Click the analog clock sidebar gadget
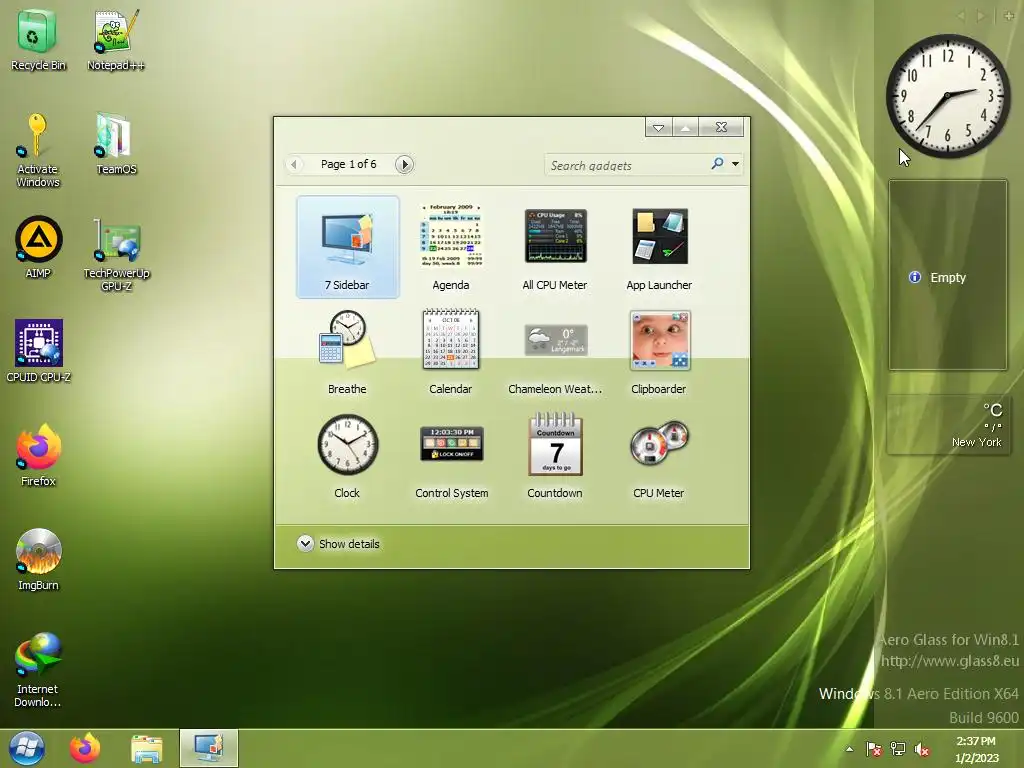This screenshot has height=768, width=1024. pos(948,96)
